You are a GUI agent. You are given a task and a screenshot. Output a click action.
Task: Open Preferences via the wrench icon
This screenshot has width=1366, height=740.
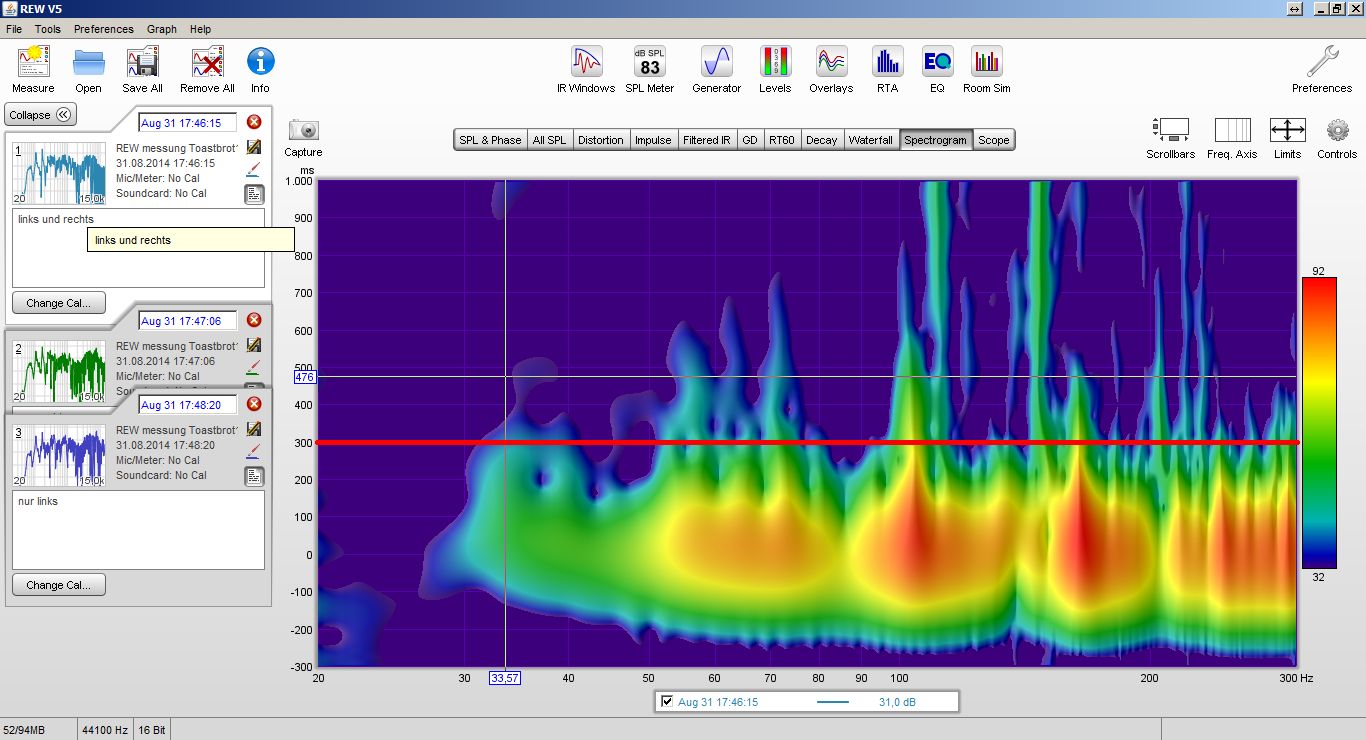pyautogui.click(x=1322, y=69)
